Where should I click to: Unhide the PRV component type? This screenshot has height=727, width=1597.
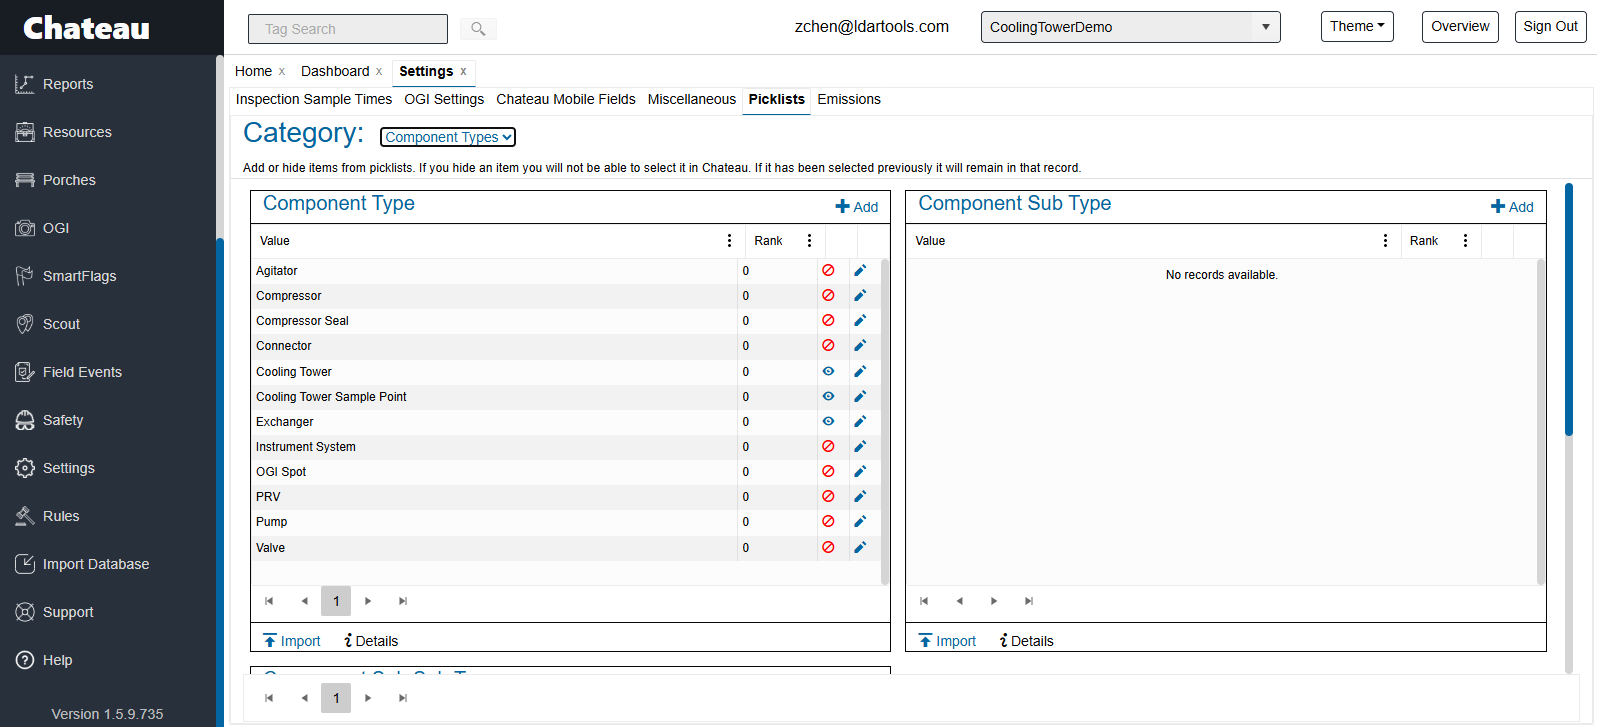point(828,496)
